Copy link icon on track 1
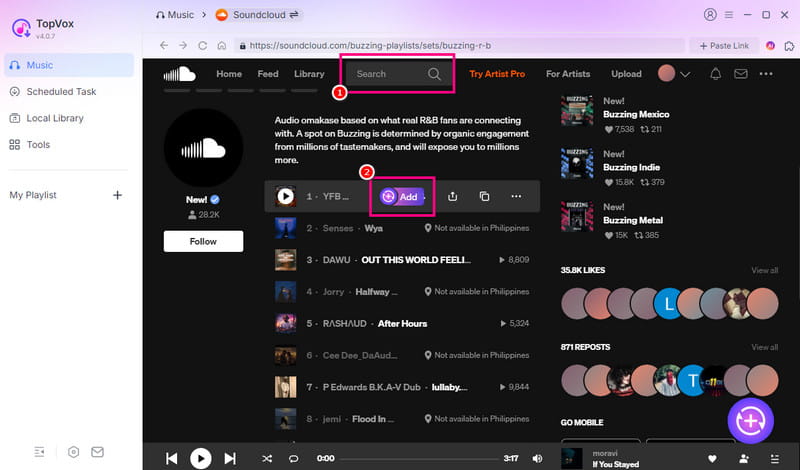 [484, 196]
